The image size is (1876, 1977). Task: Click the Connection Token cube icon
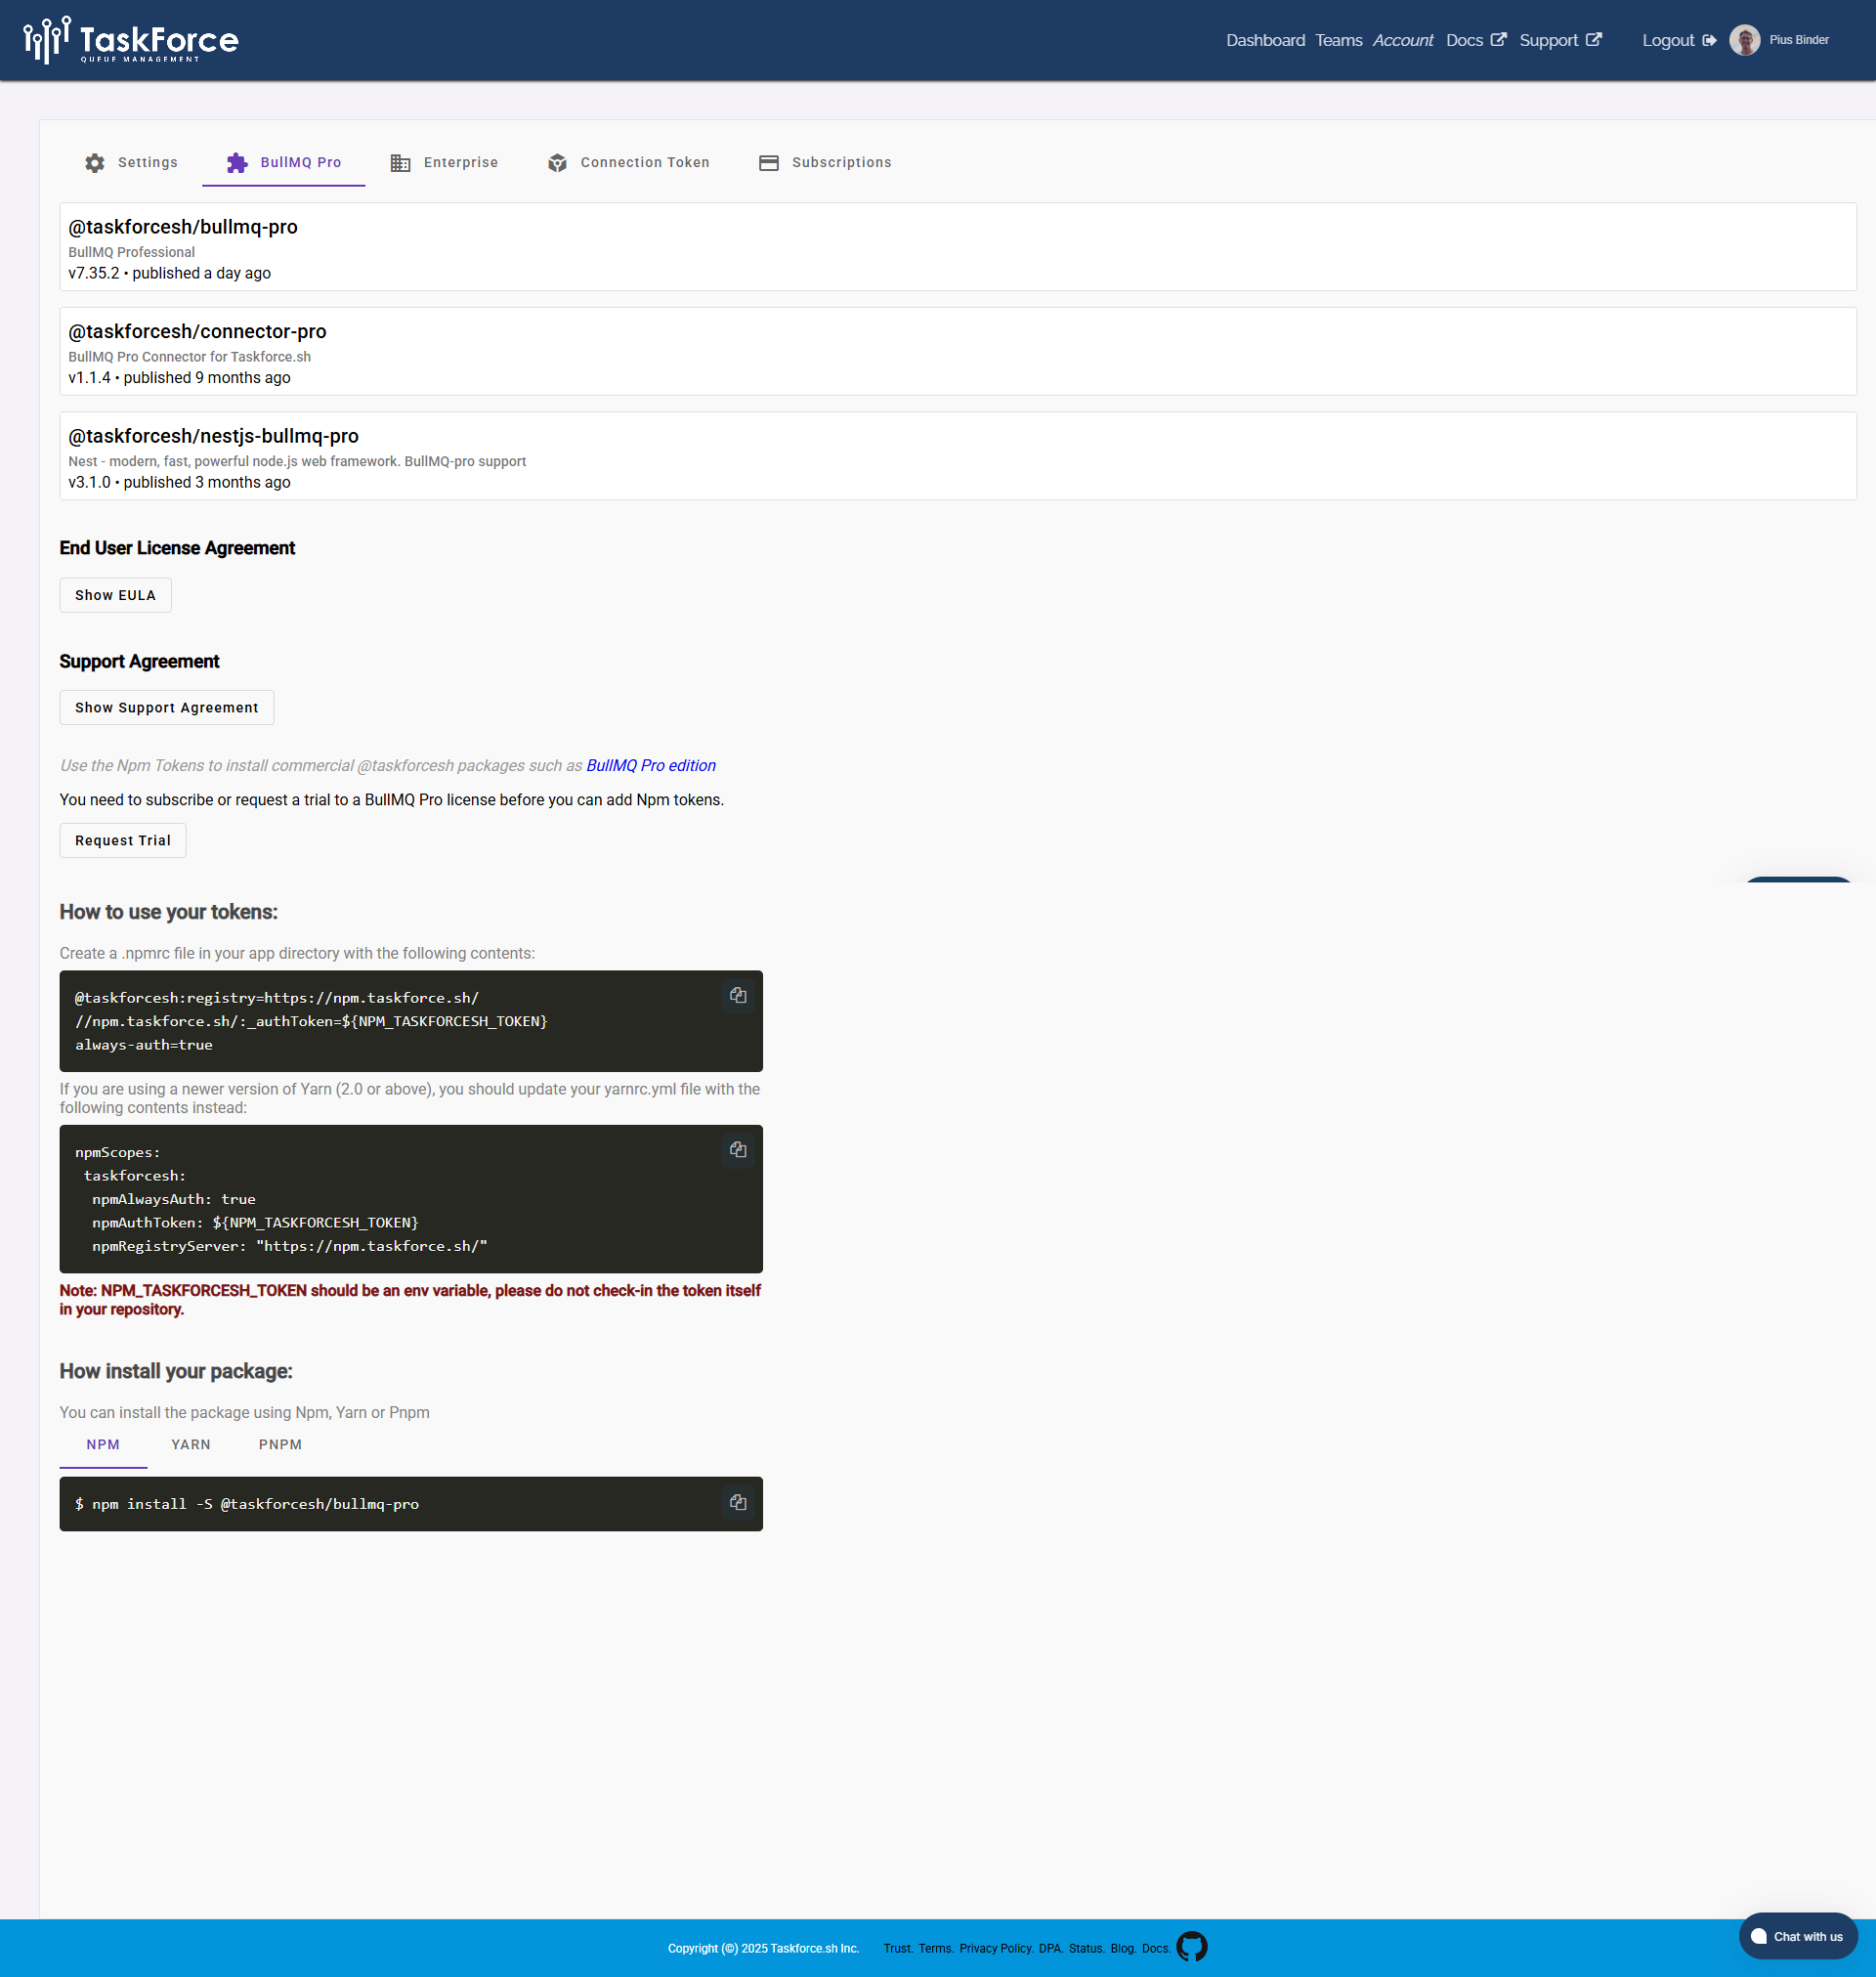(557, 163)
